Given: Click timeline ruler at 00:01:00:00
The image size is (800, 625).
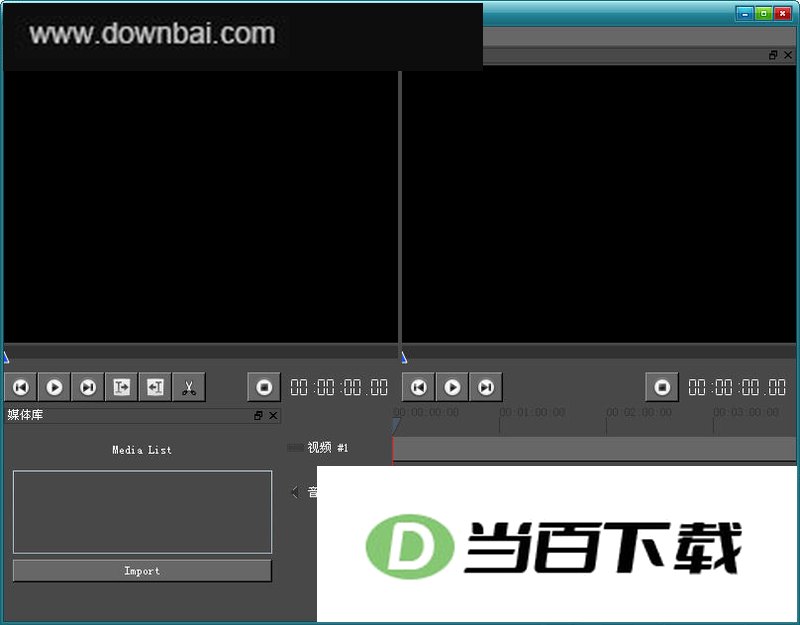Looking at the screenshot, I should [x=532, y=412].
